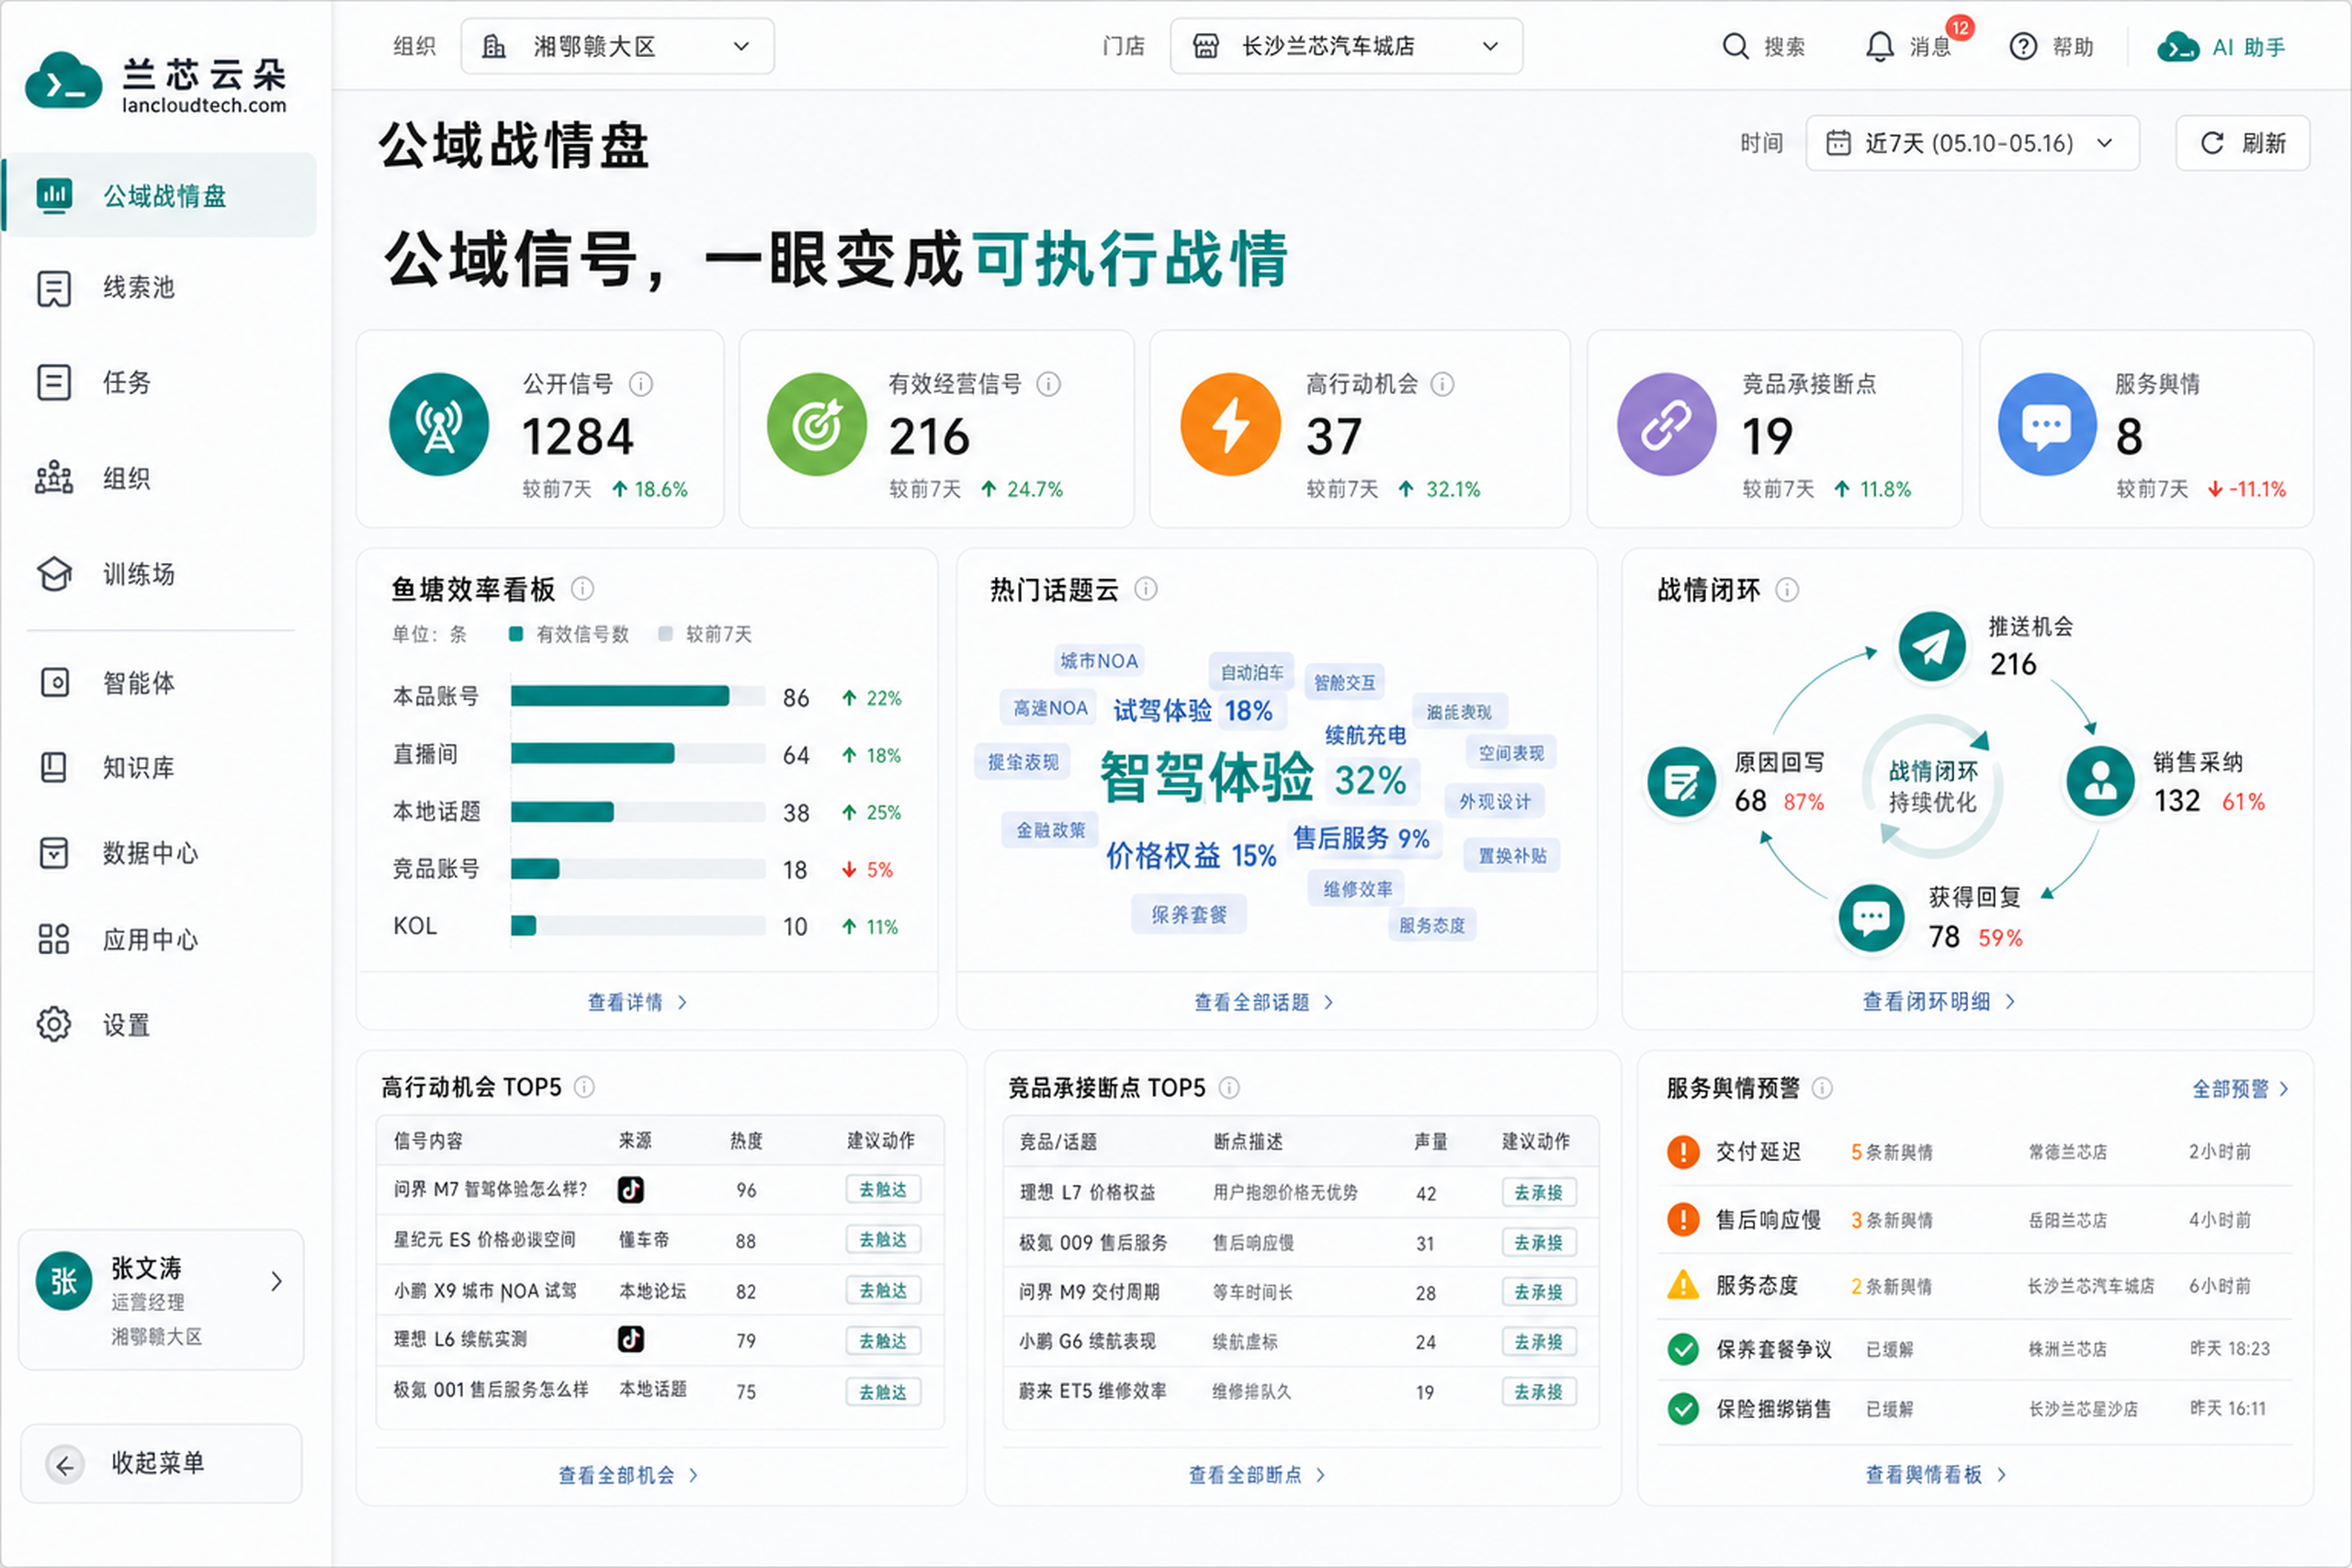
Task: Click the TikTok icon in 理想 L6 row
Action: tap(631, 1339)
